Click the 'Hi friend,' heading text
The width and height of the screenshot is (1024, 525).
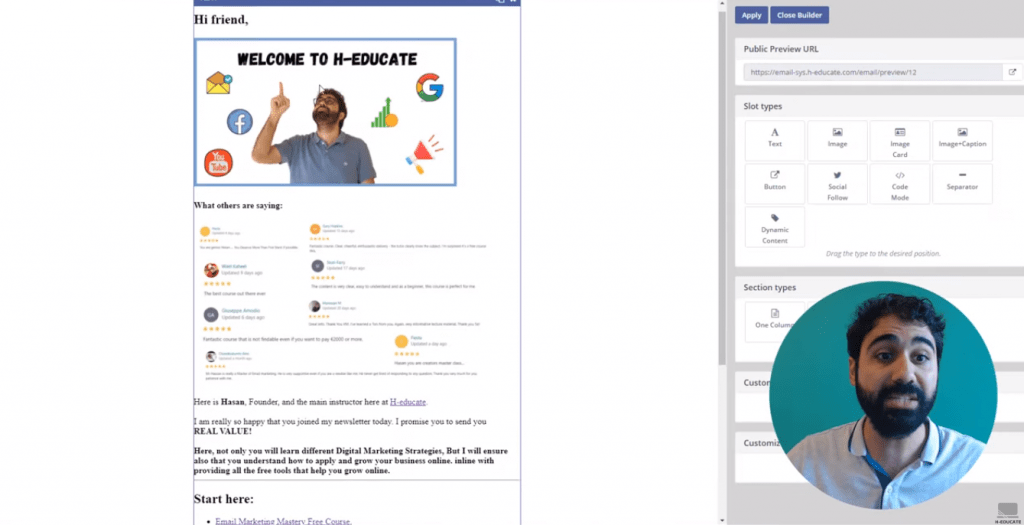(221, 20)
